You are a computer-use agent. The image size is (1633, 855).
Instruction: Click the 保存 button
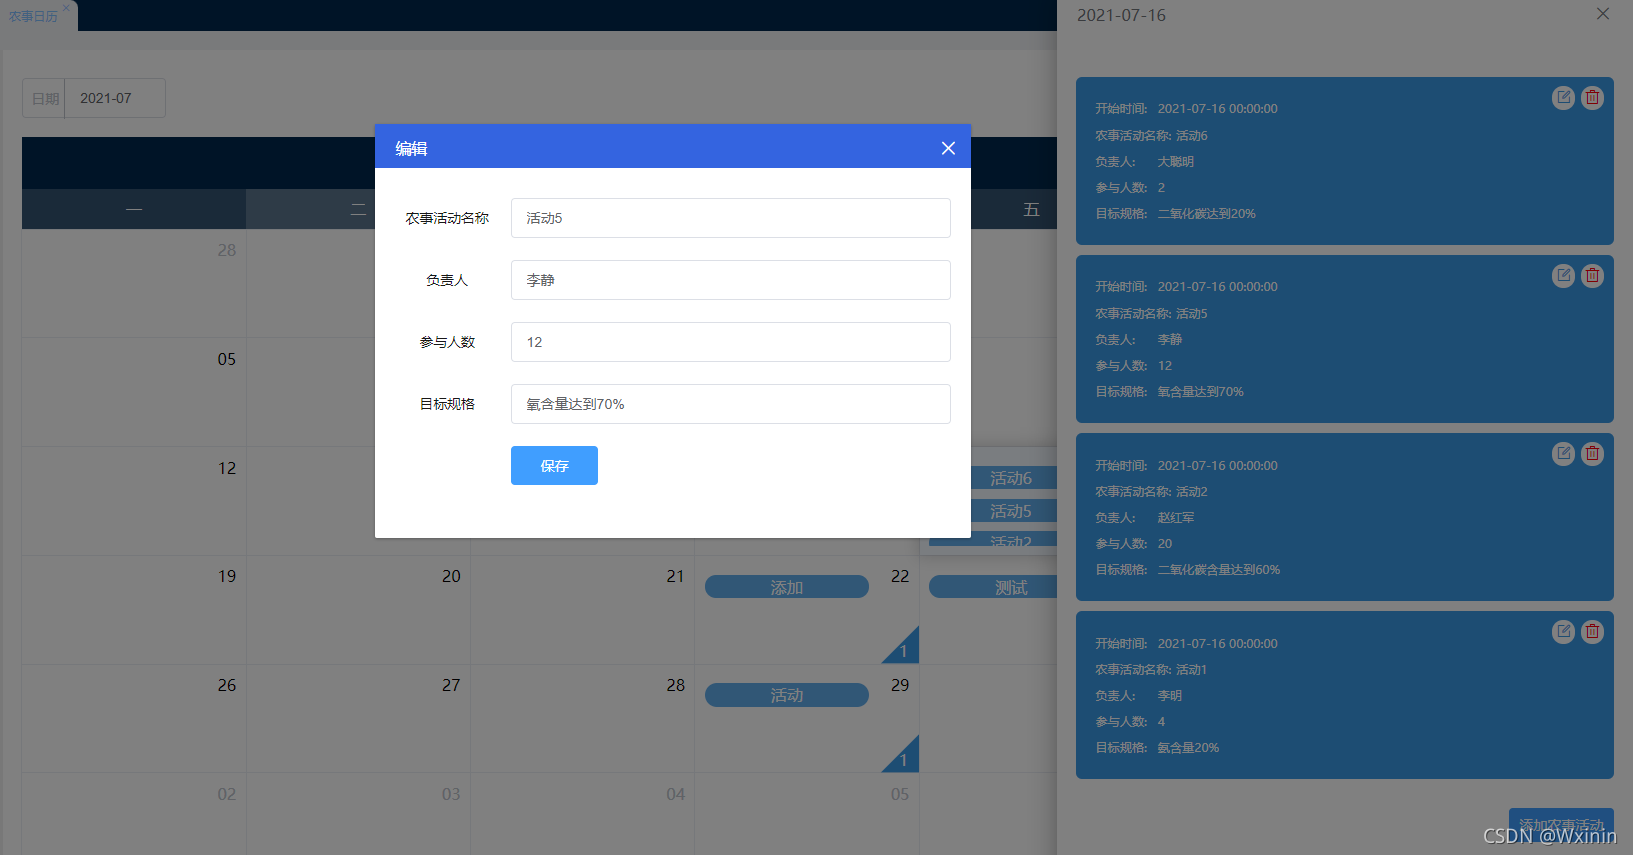(x=554, y=465)
